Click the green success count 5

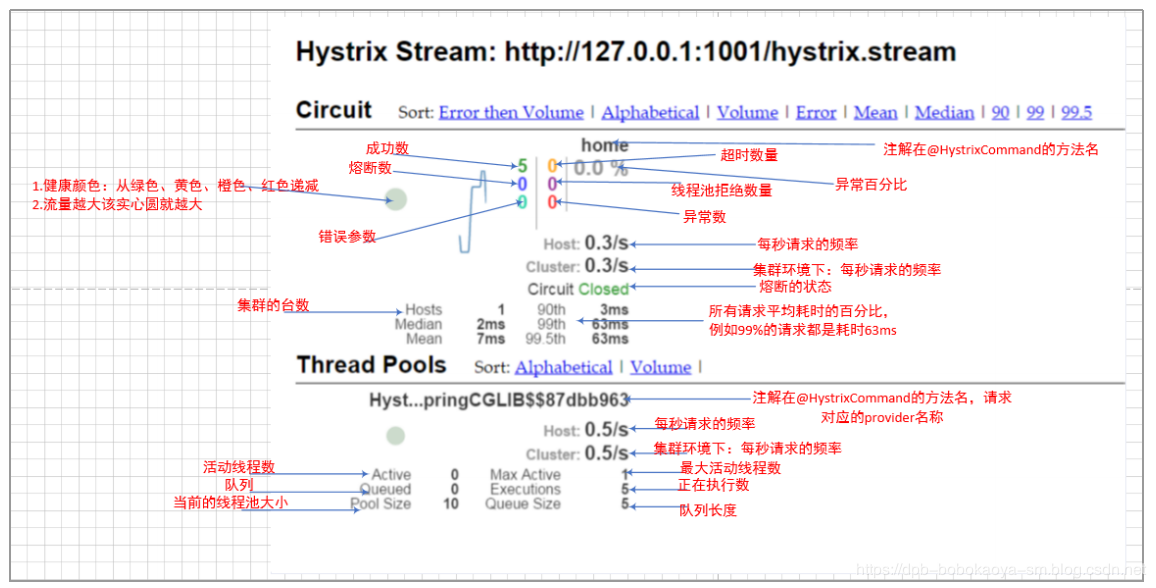coord(523,167)
